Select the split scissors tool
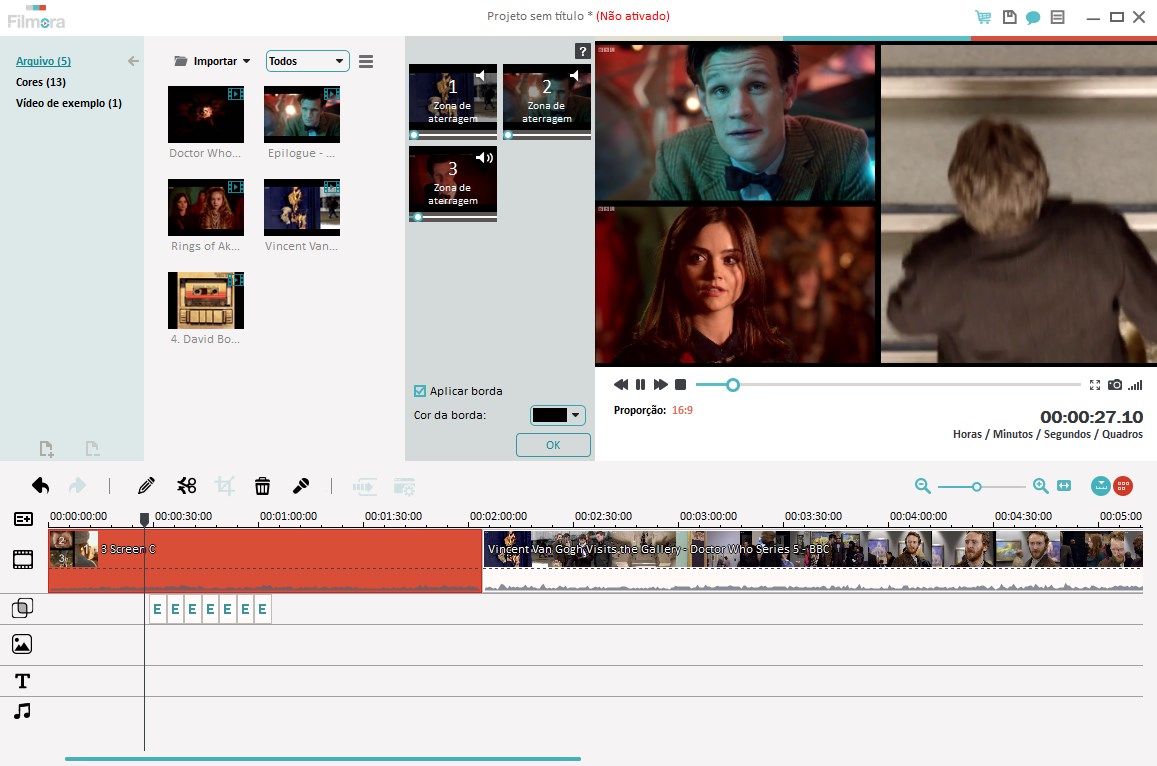1157x766 pixels. [187, 486]
